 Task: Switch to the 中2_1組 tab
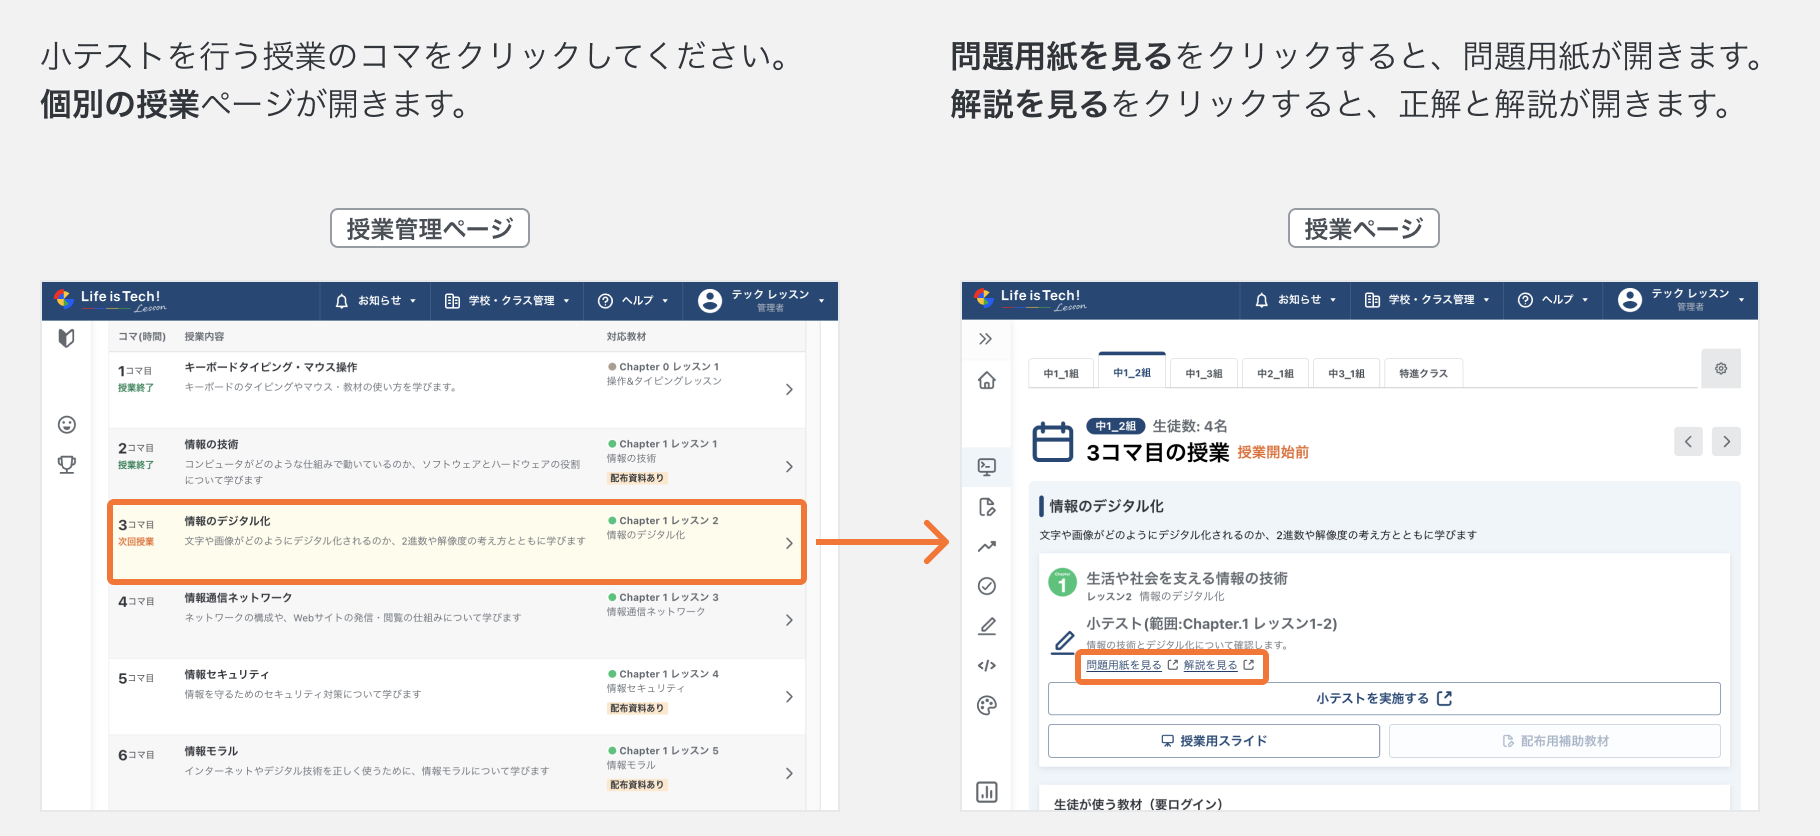point(1275,373)
